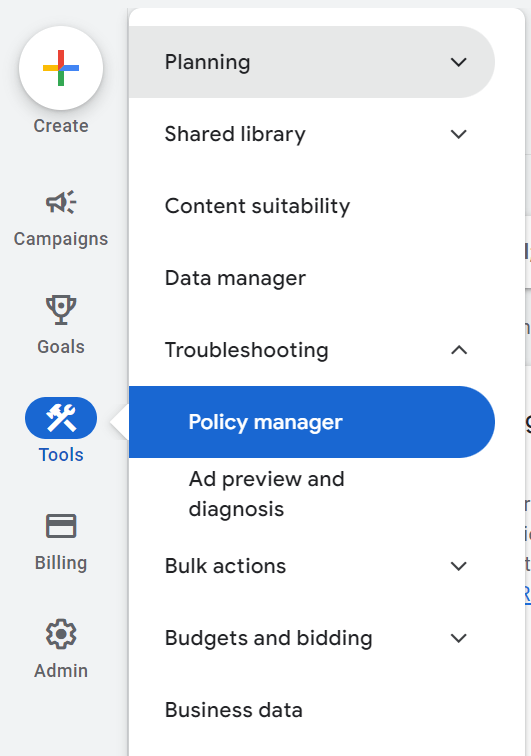Click the Create label under the plus button
Screen dimensions: 531x756
61,126
